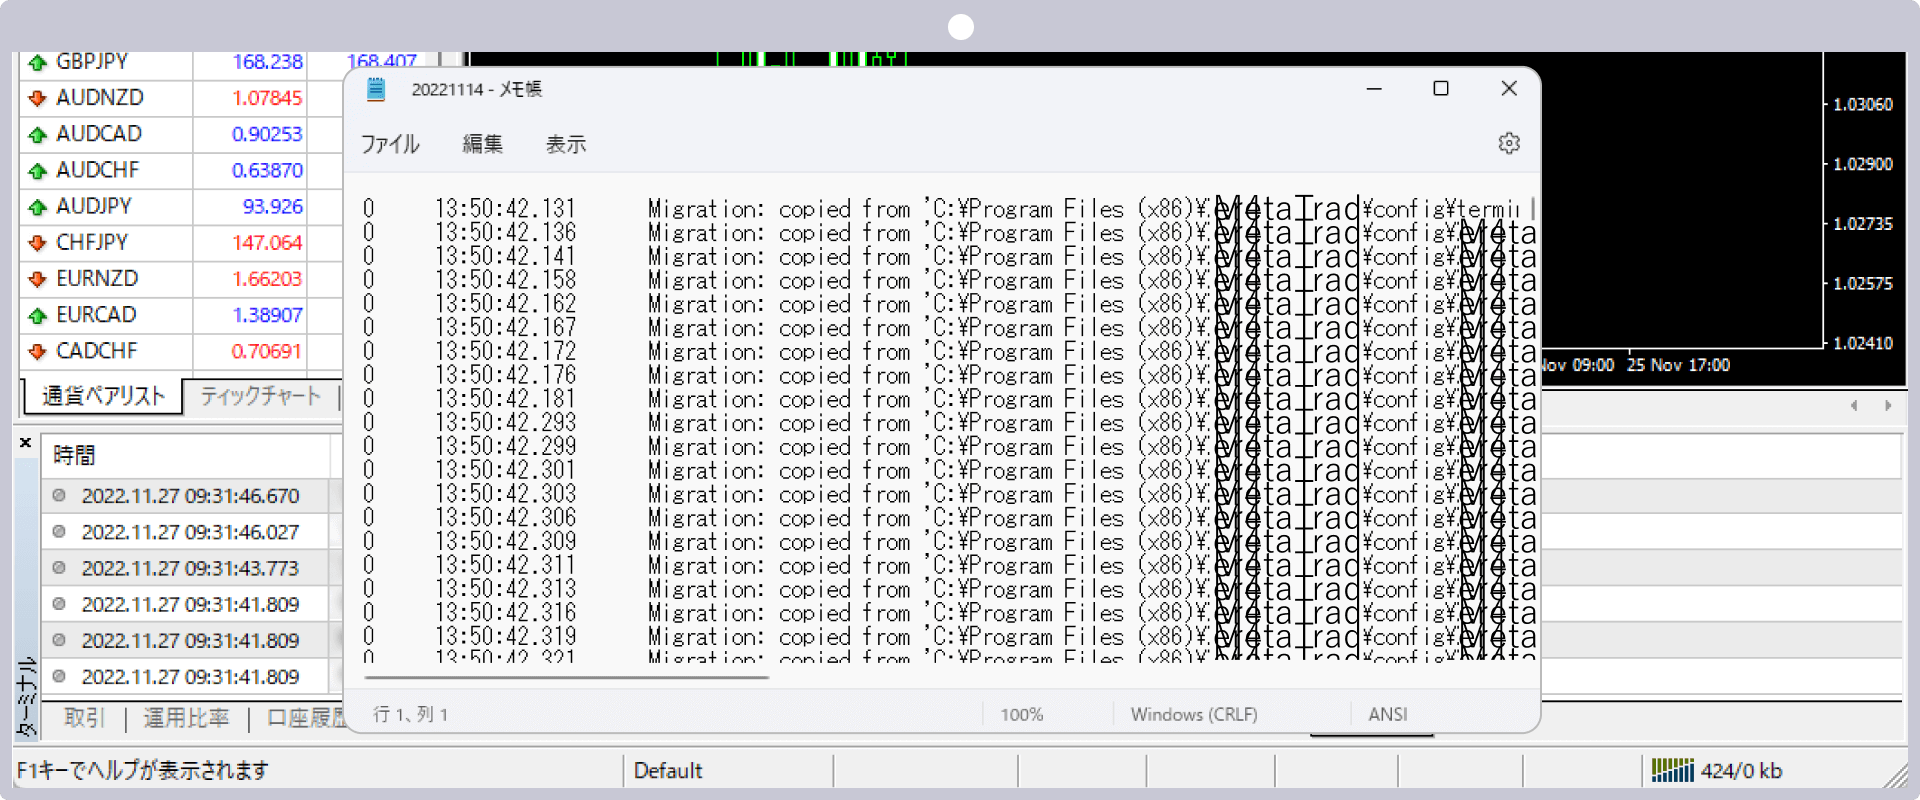Click bid price 0.70691
The width and height of the screenshot is (1920, 800).
point(267,351)
